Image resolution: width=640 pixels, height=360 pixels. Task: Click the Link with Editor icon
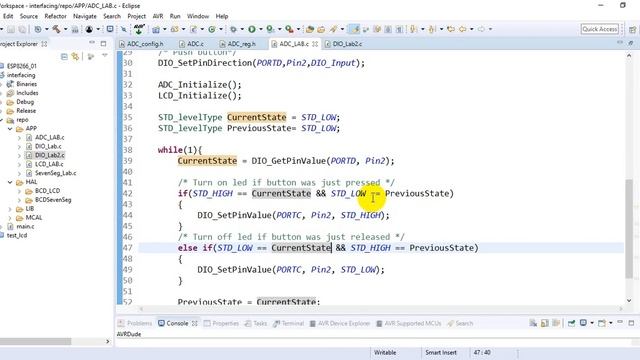75,56
